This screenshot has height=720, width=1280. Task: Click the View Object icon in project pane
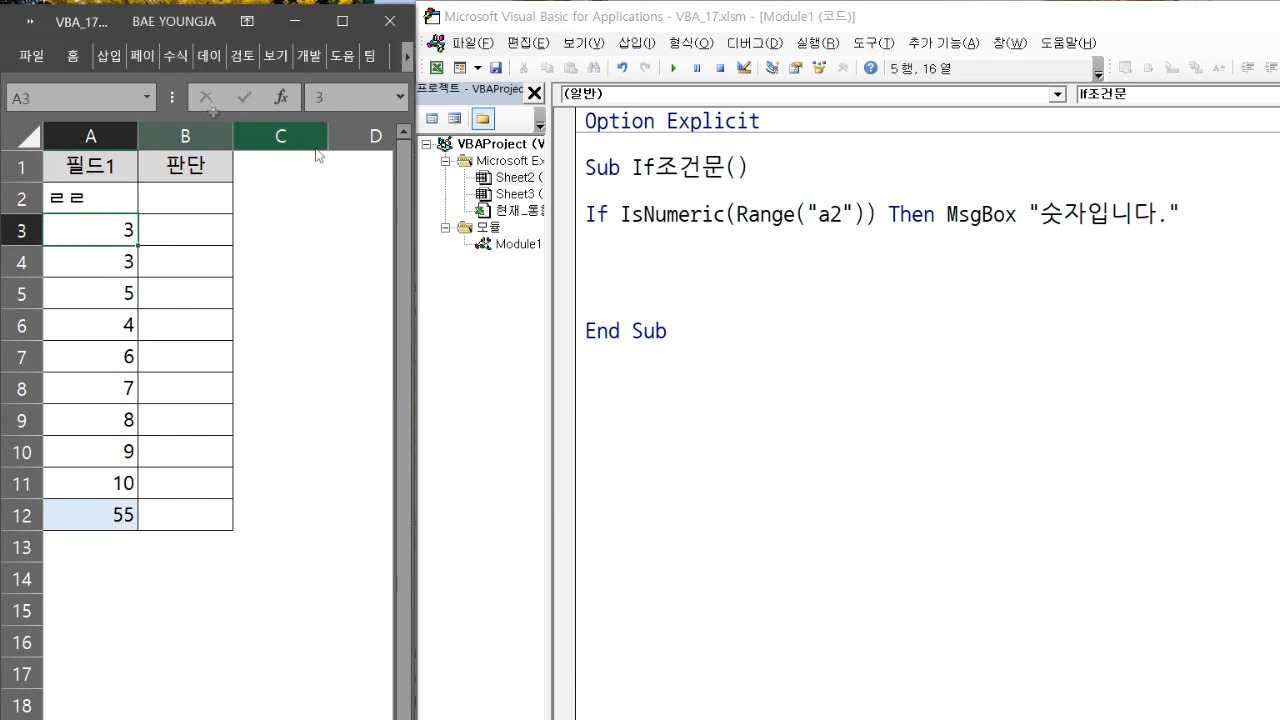(455, 119)
